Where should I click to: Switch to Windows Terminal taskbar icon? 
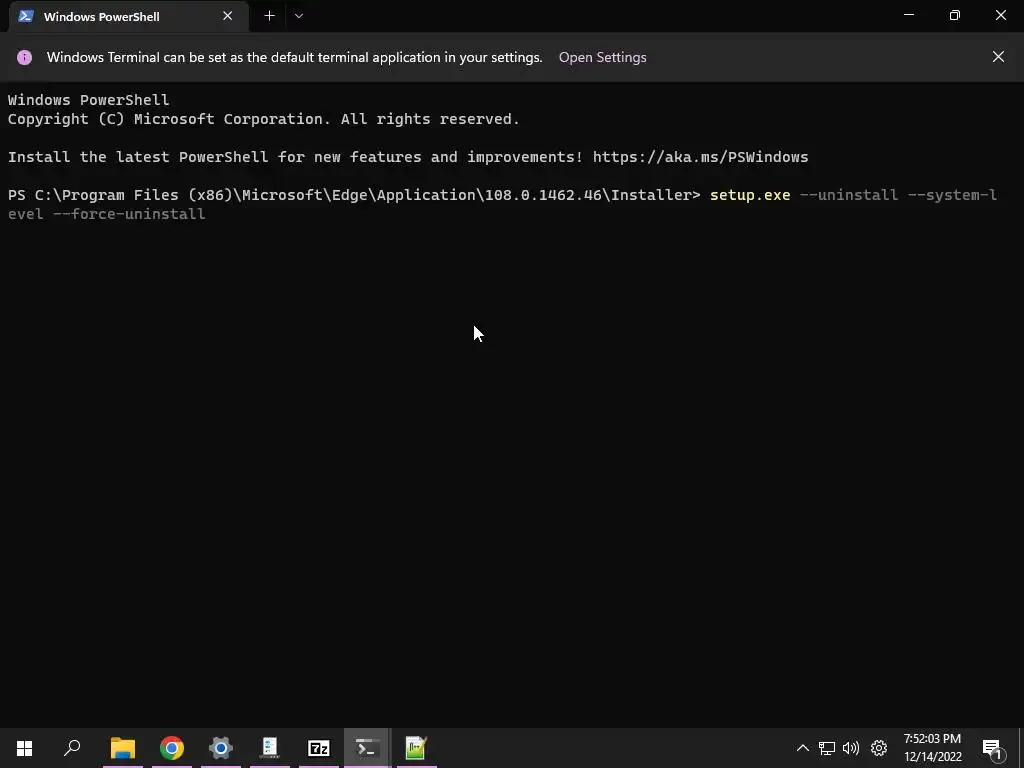[x=368, y=748]
